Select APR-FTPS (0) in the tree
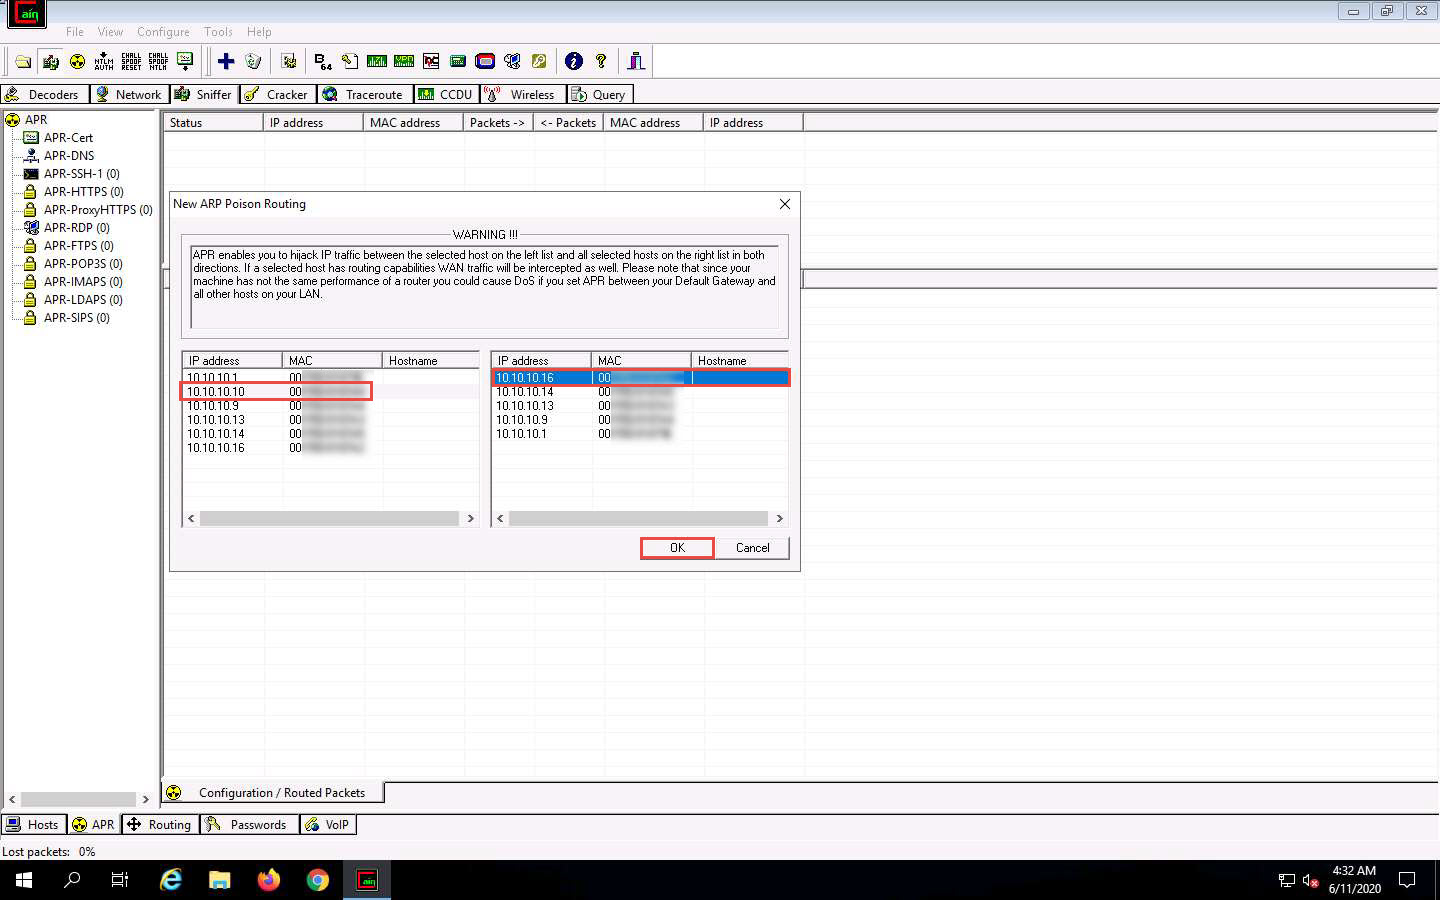The image size is (1440, 900). coord(78,246)
